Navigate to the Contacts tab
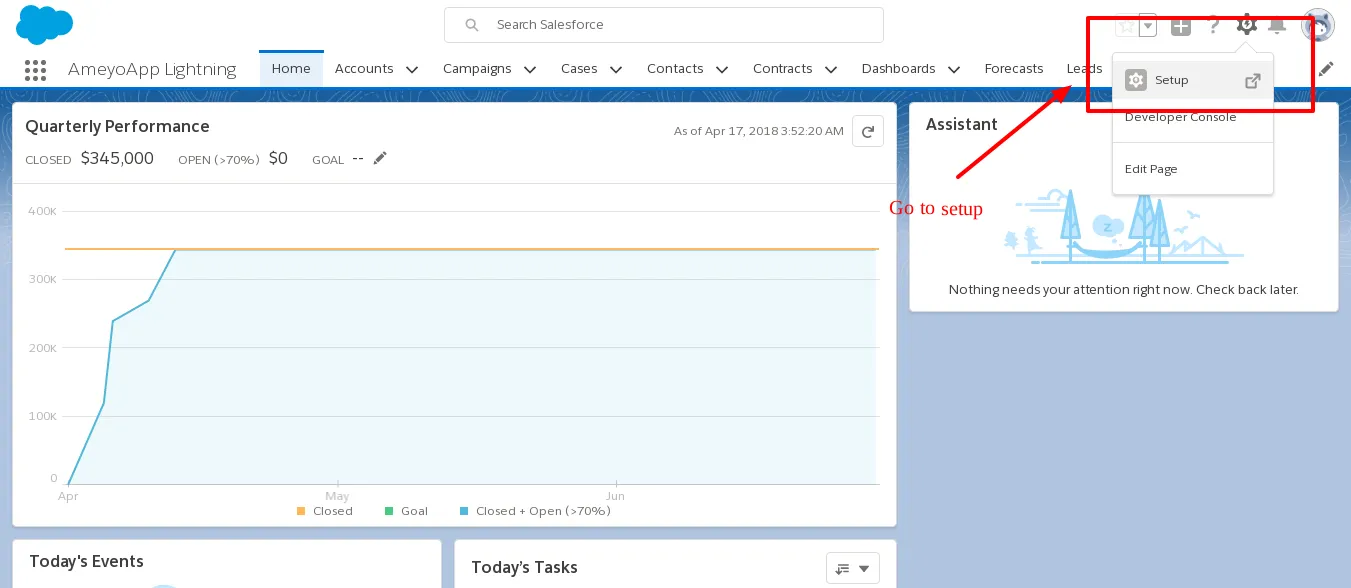 tap(675, 69)
